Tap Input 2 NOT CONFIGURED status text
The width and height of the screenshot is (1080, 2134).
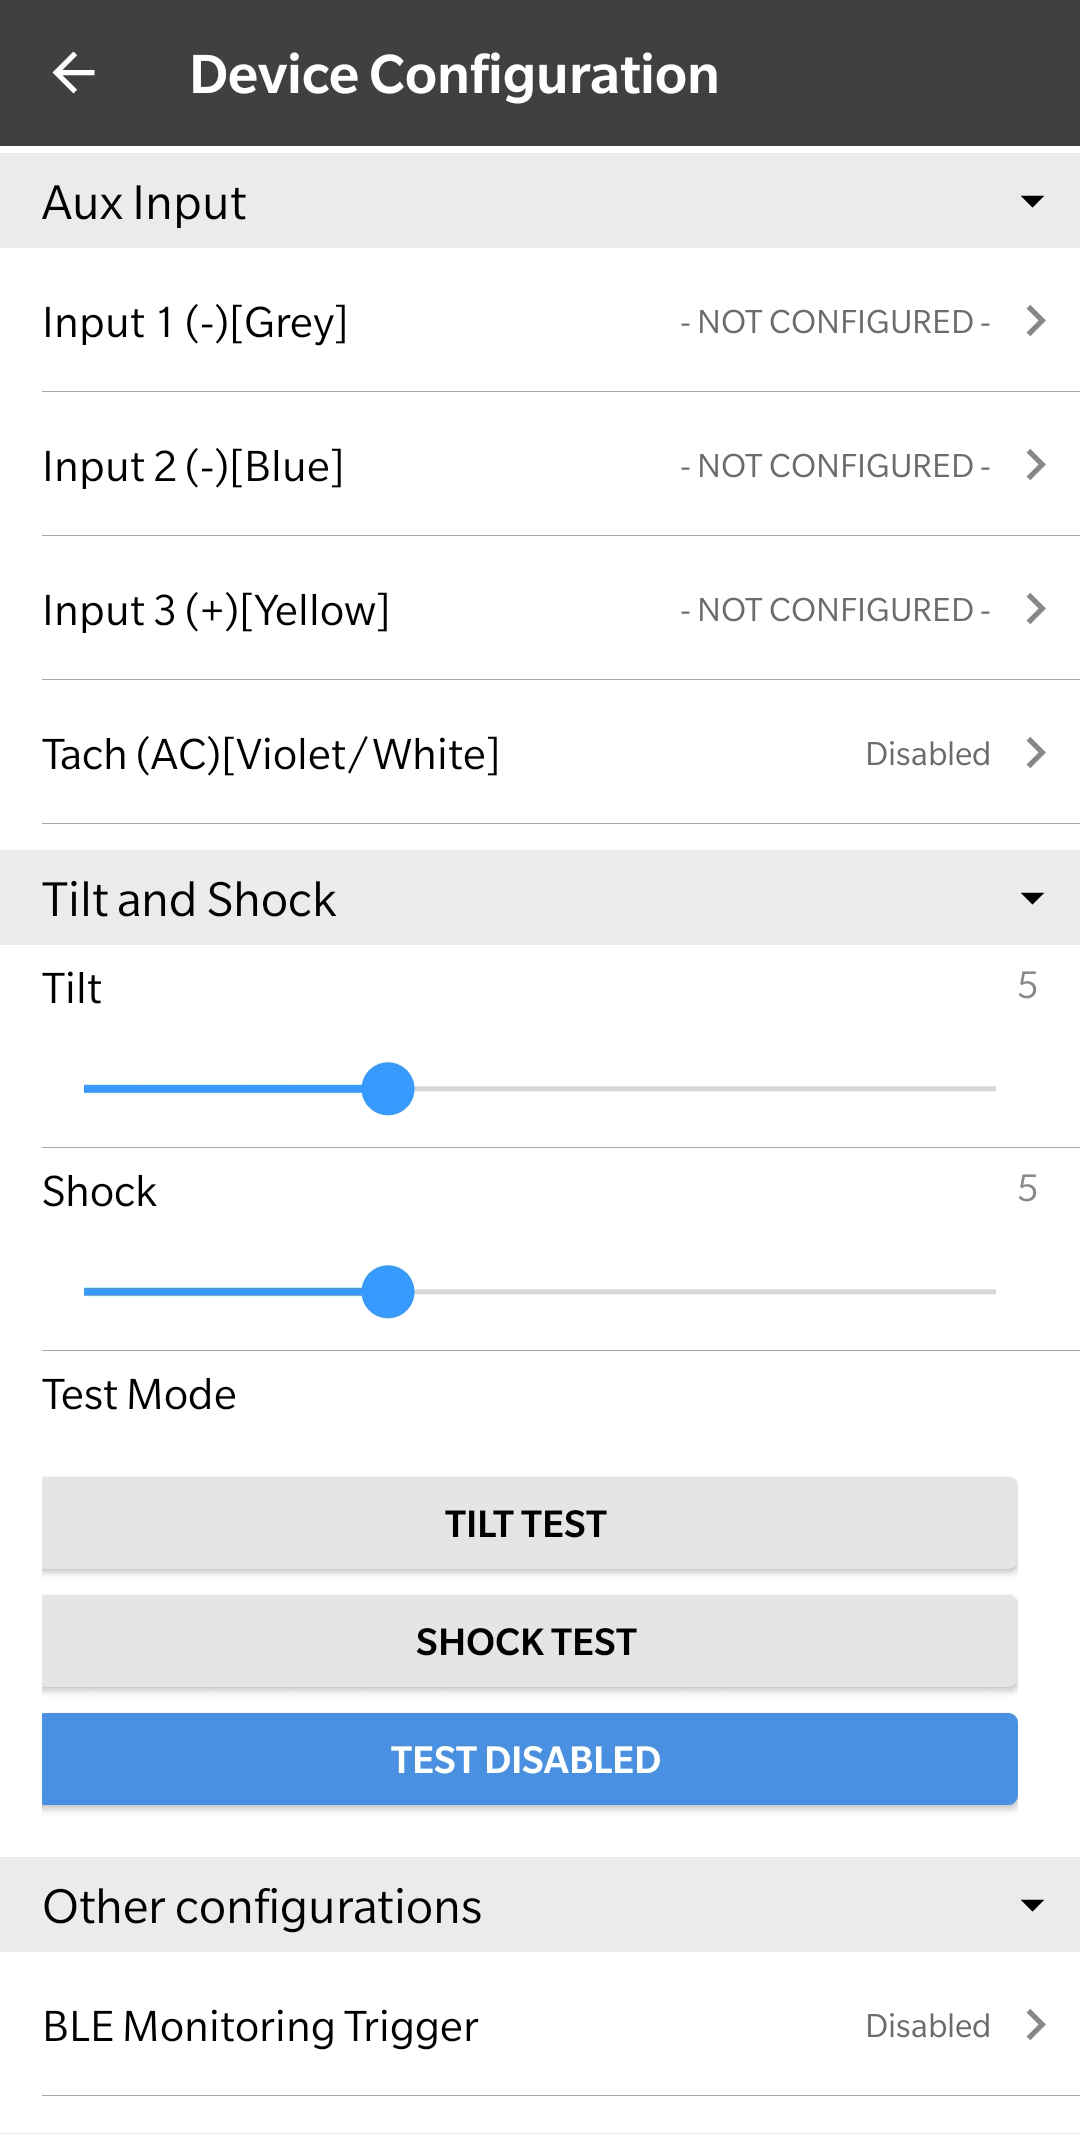pyautogui.click(x=835, y=466)
